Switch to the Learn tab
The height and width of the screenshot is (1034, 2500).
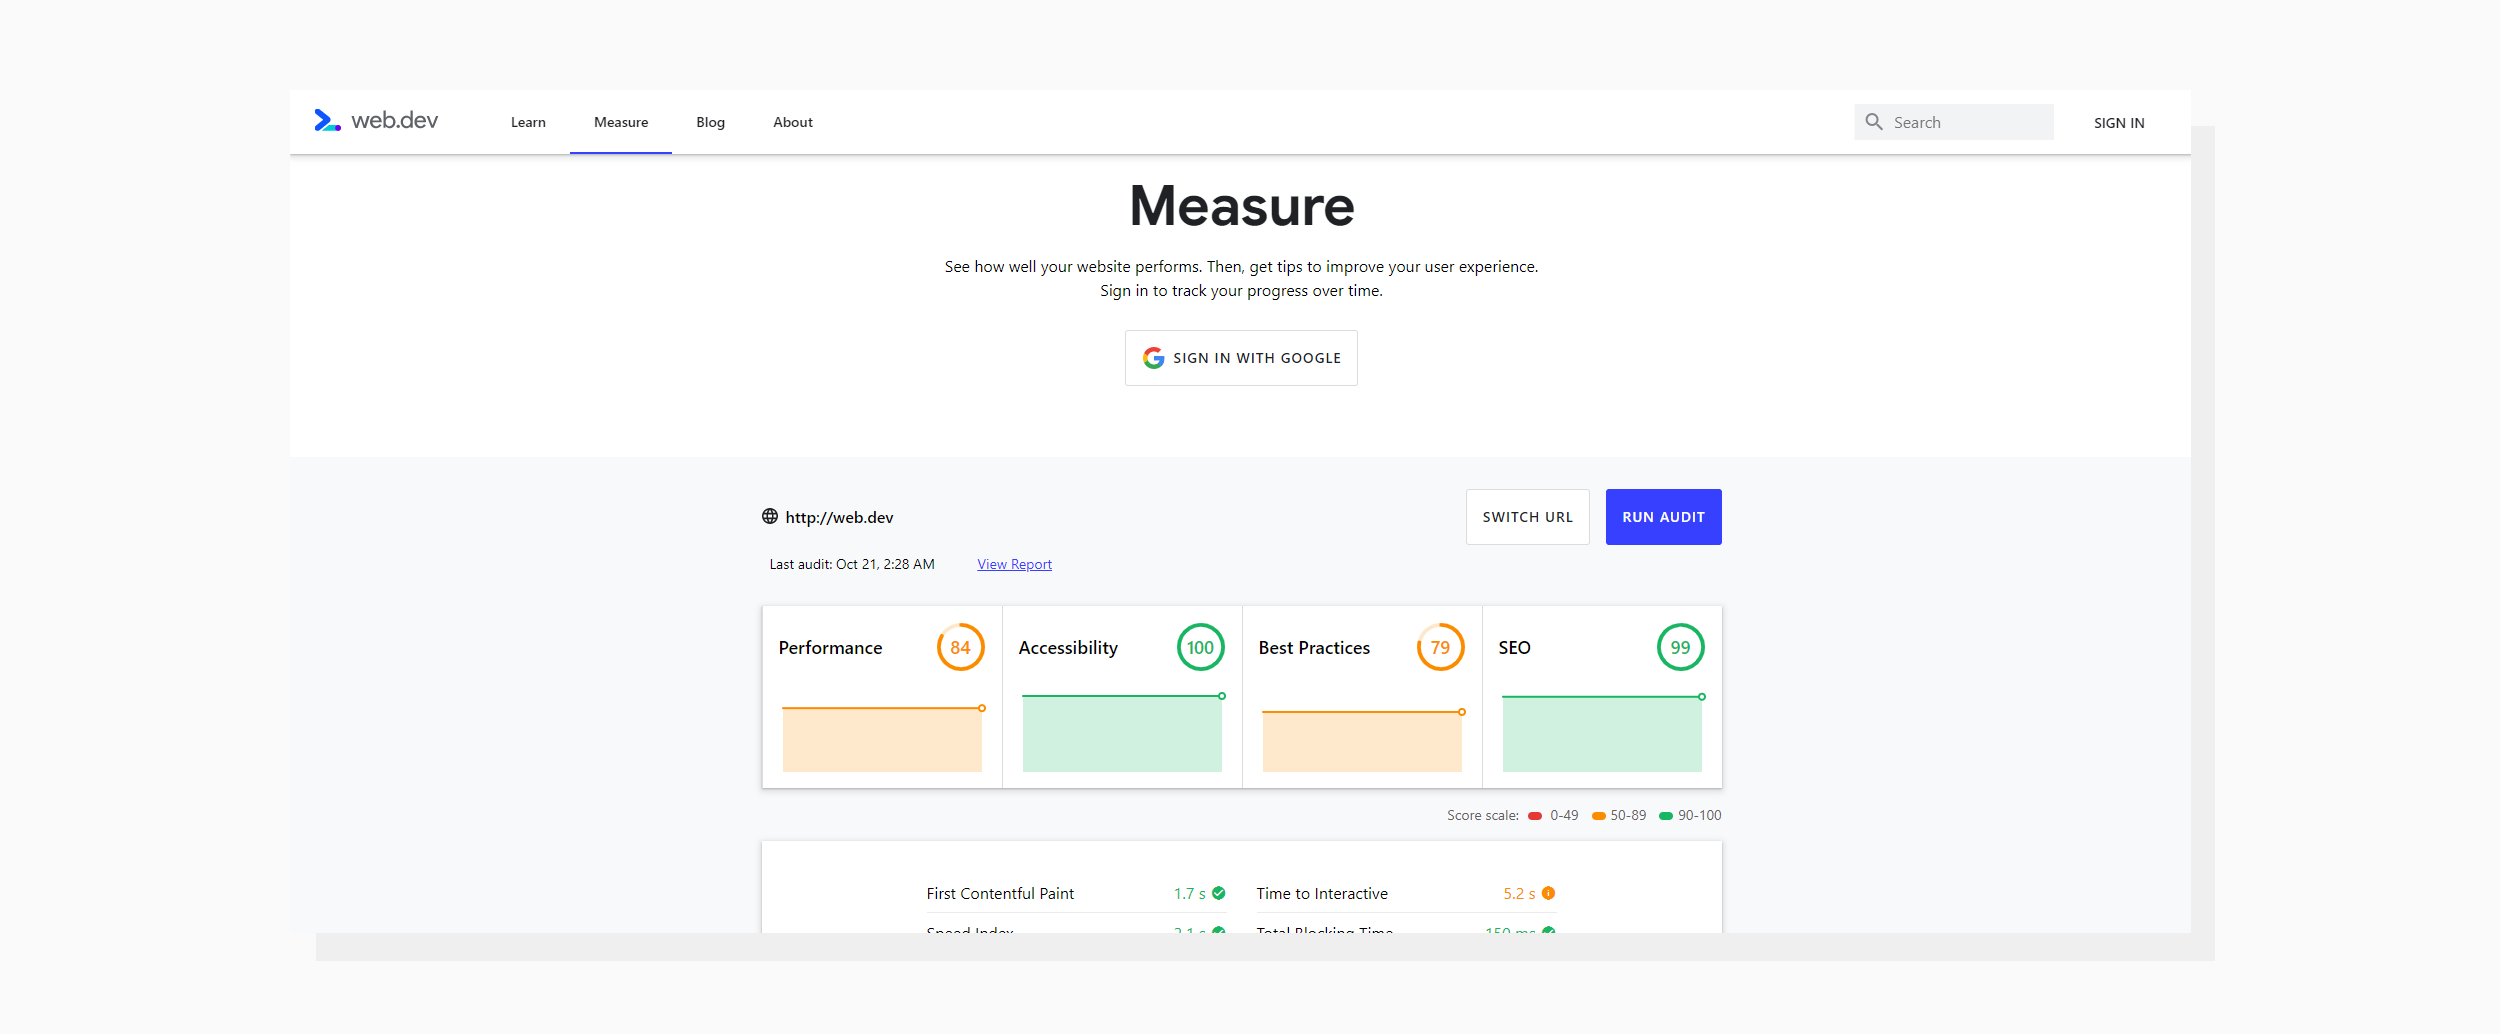[528, 121]
